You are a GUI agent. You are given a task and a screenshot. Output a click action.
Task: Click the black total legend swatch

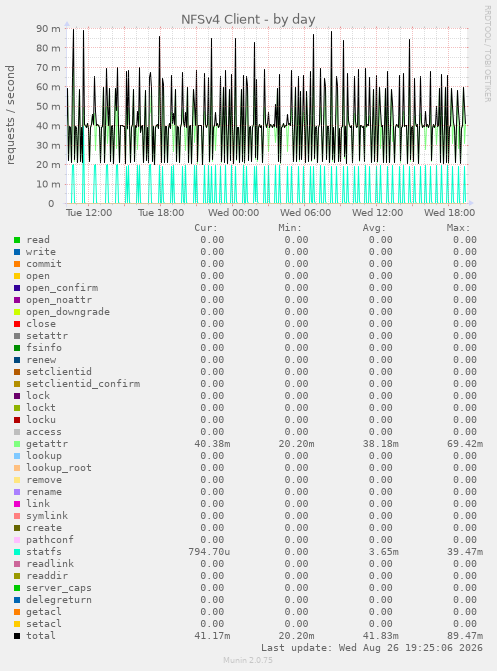[17, 636]
